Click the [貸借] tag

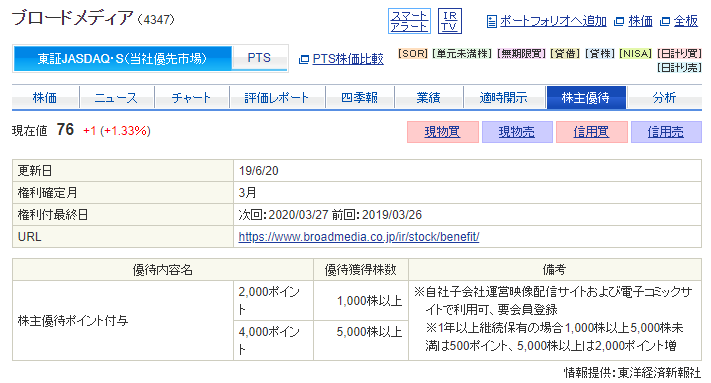click(x=565, y=53)
